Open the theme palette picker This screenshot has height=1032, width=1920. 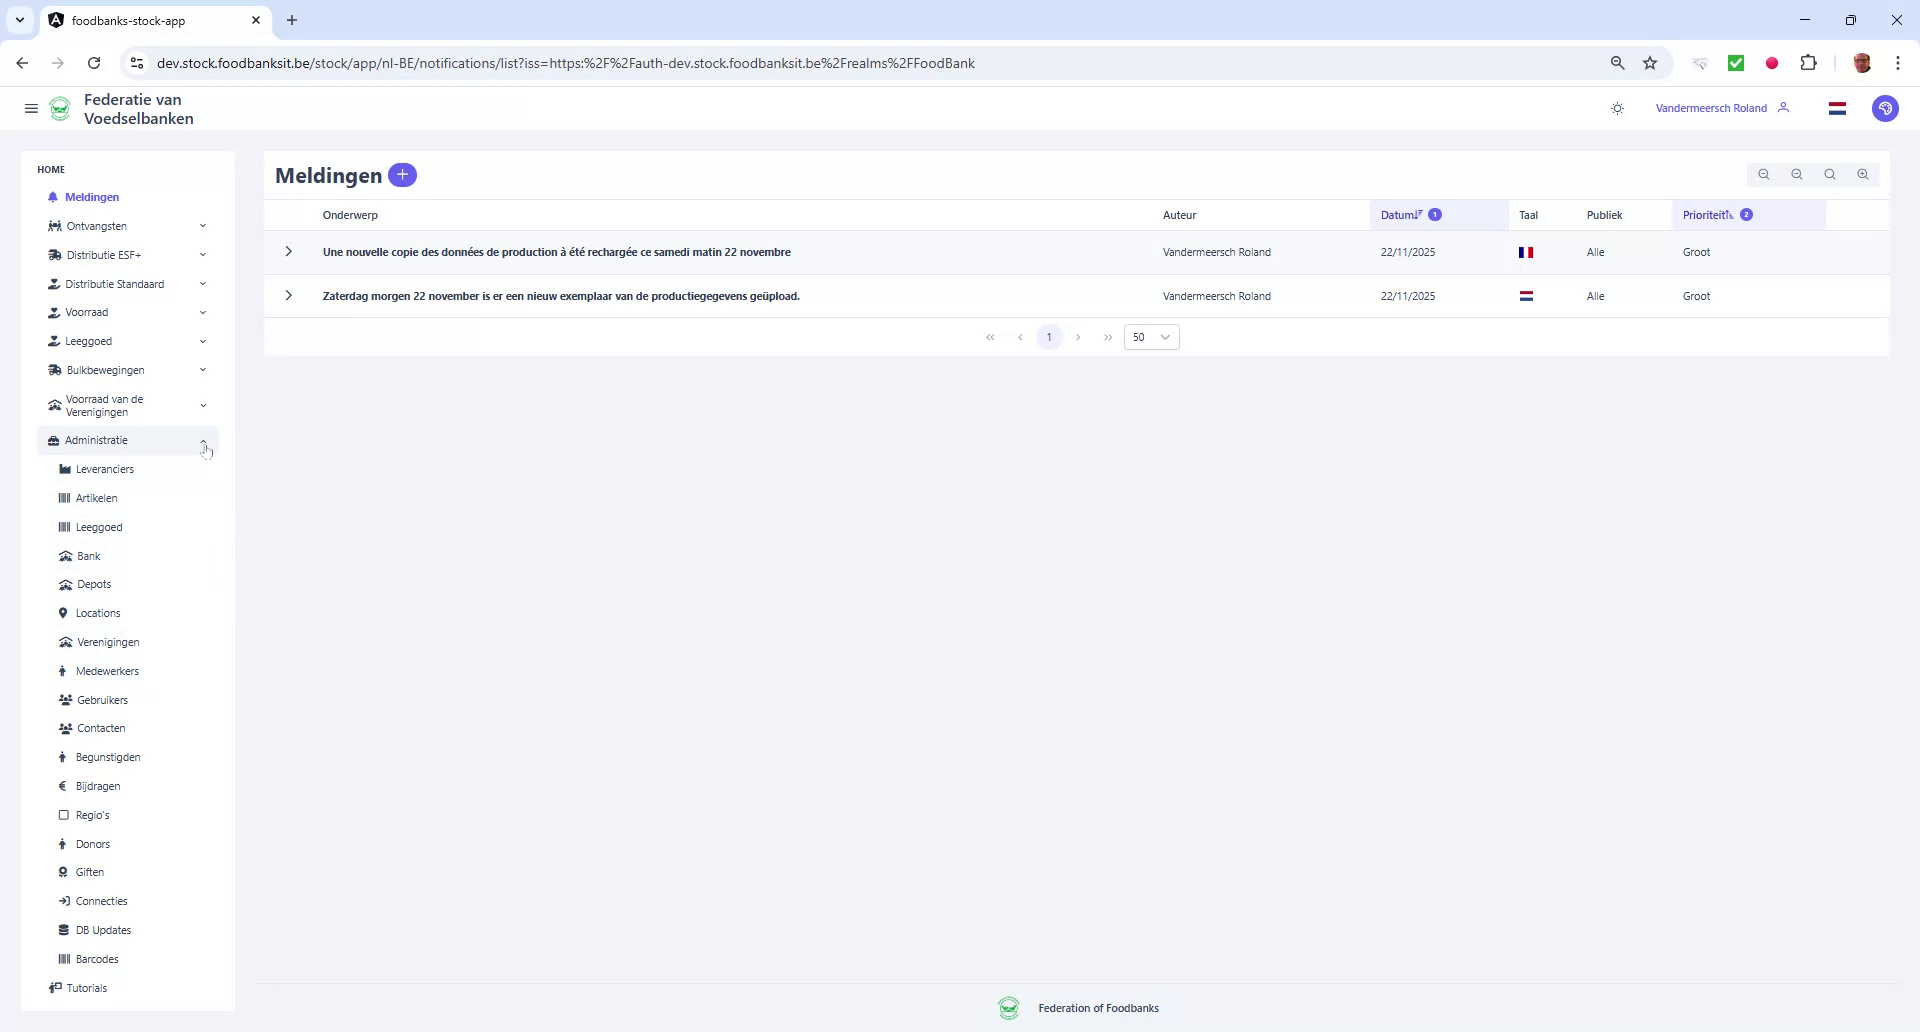tap(1886, 108)
